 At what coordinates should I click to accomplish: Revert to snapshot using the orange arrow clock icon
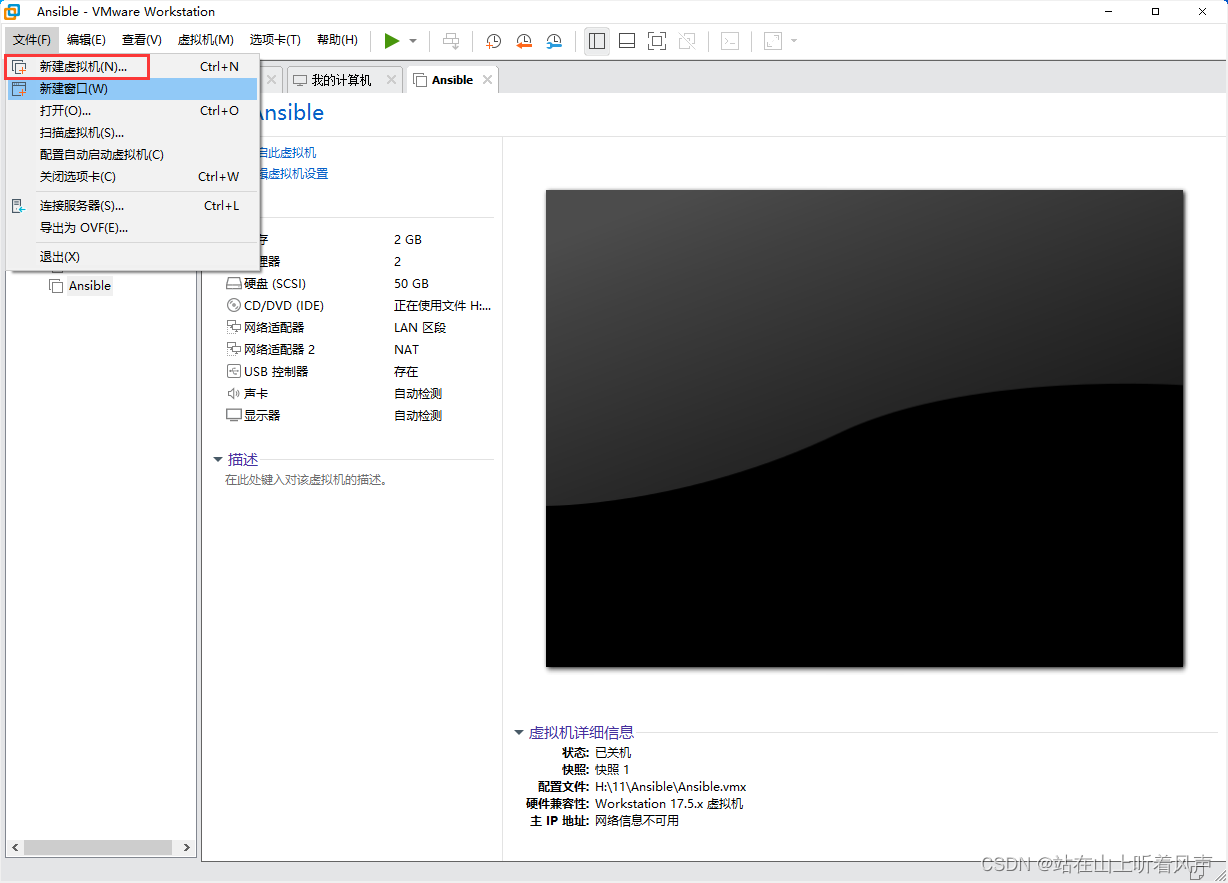click(524, 41)
